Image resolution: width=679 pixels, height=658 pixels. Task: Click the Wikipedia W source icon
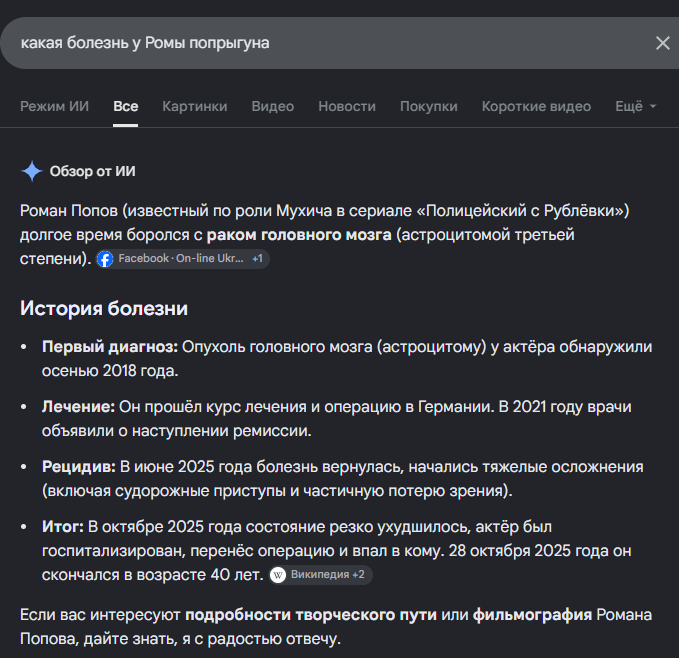coord(278,575)
